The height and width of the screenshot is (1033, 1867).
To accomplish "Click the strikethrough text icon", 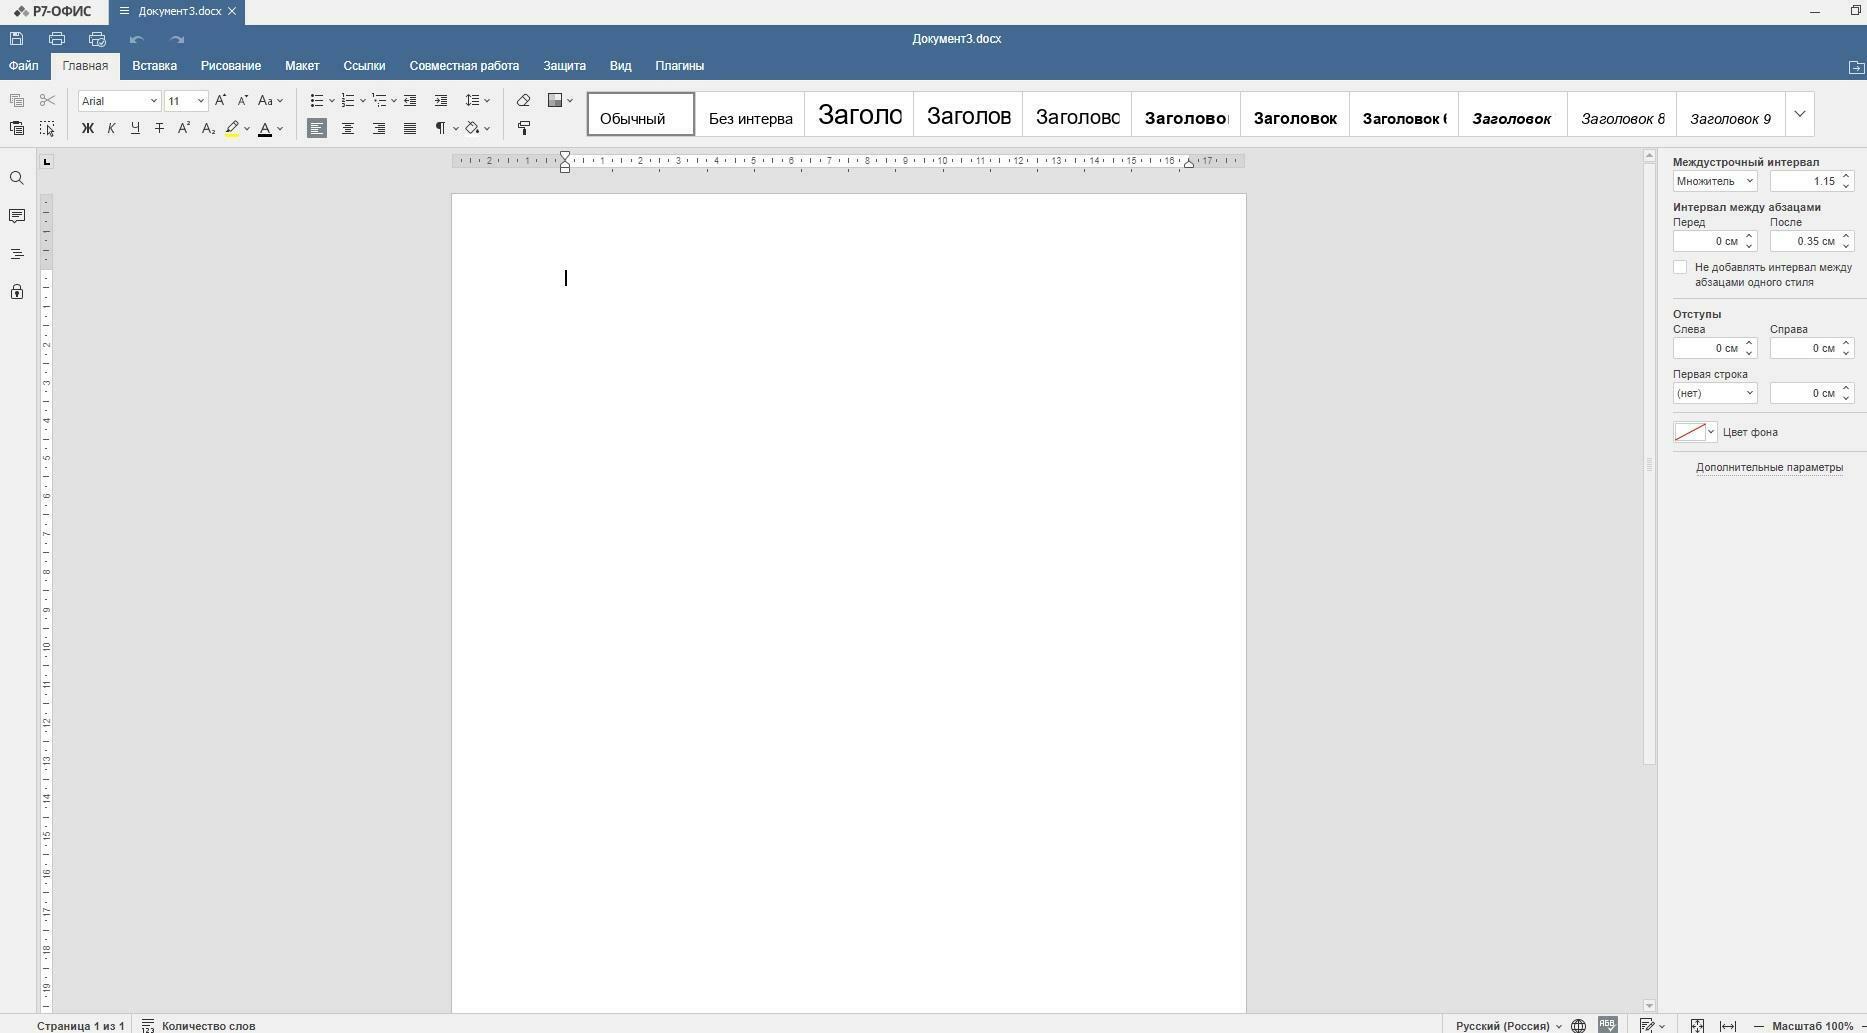I will click(160, 128).
